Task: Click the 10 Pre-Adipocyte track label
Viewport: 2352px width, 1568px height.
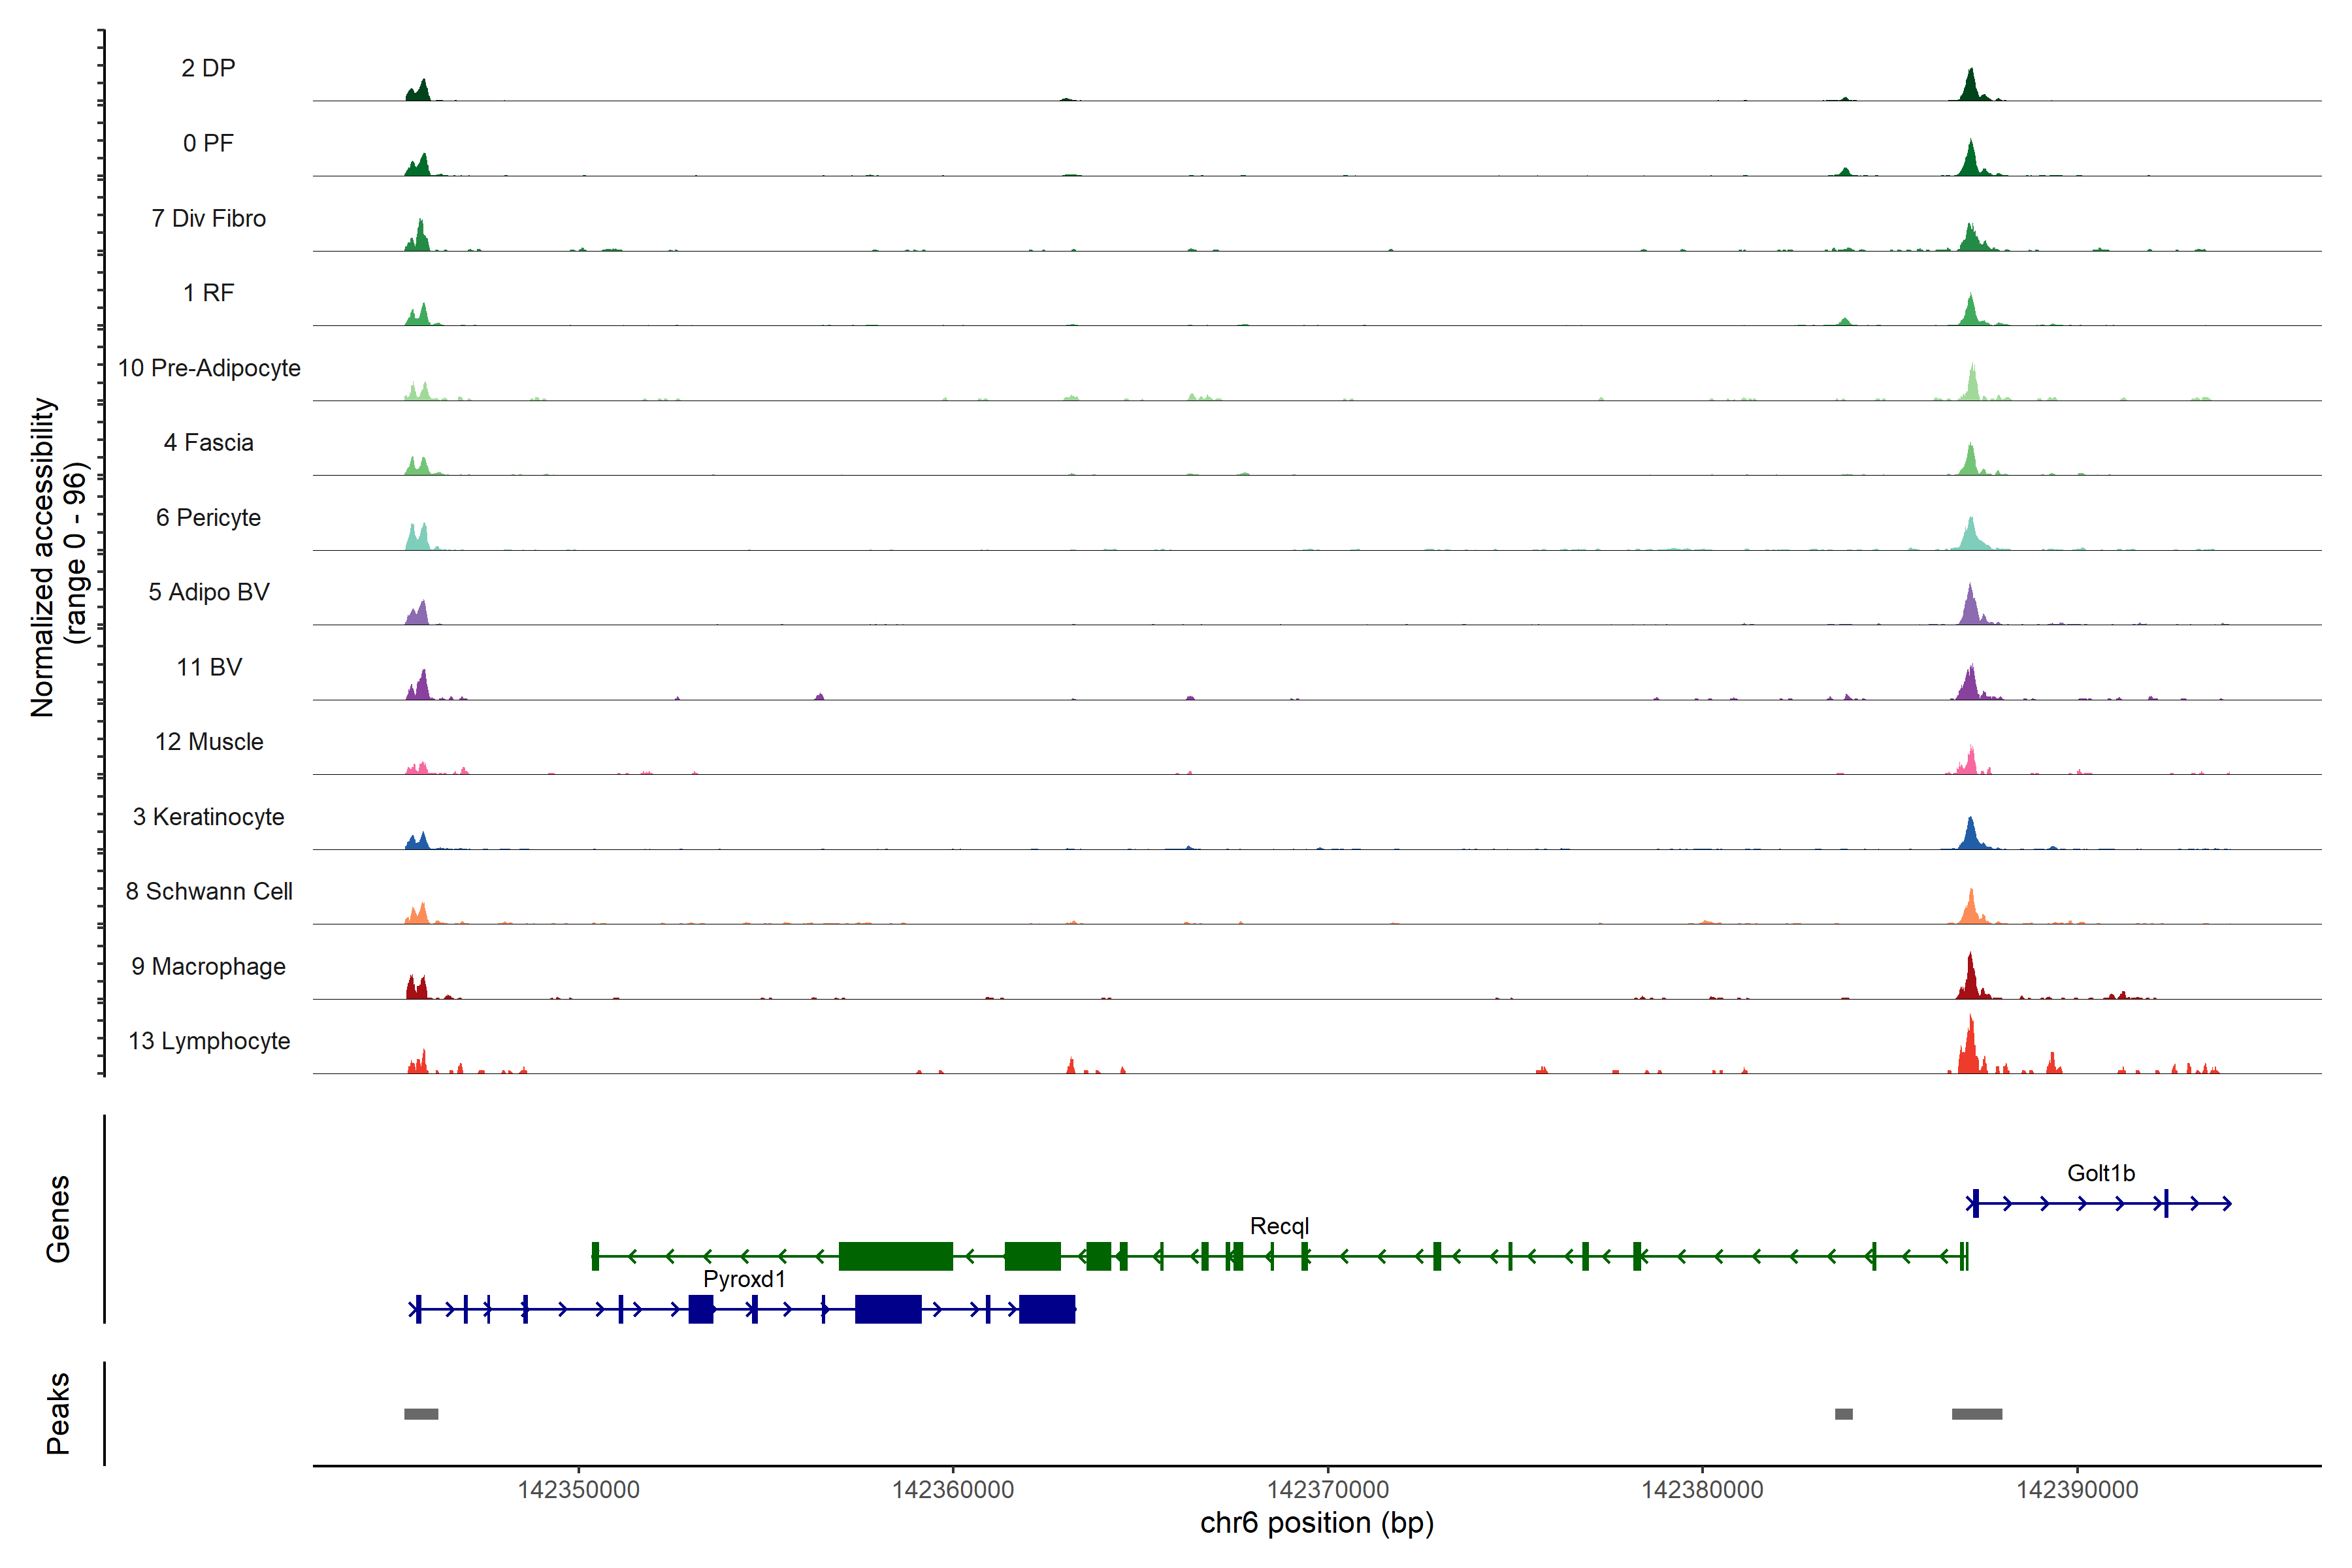Action: click(x=209, y=368)
